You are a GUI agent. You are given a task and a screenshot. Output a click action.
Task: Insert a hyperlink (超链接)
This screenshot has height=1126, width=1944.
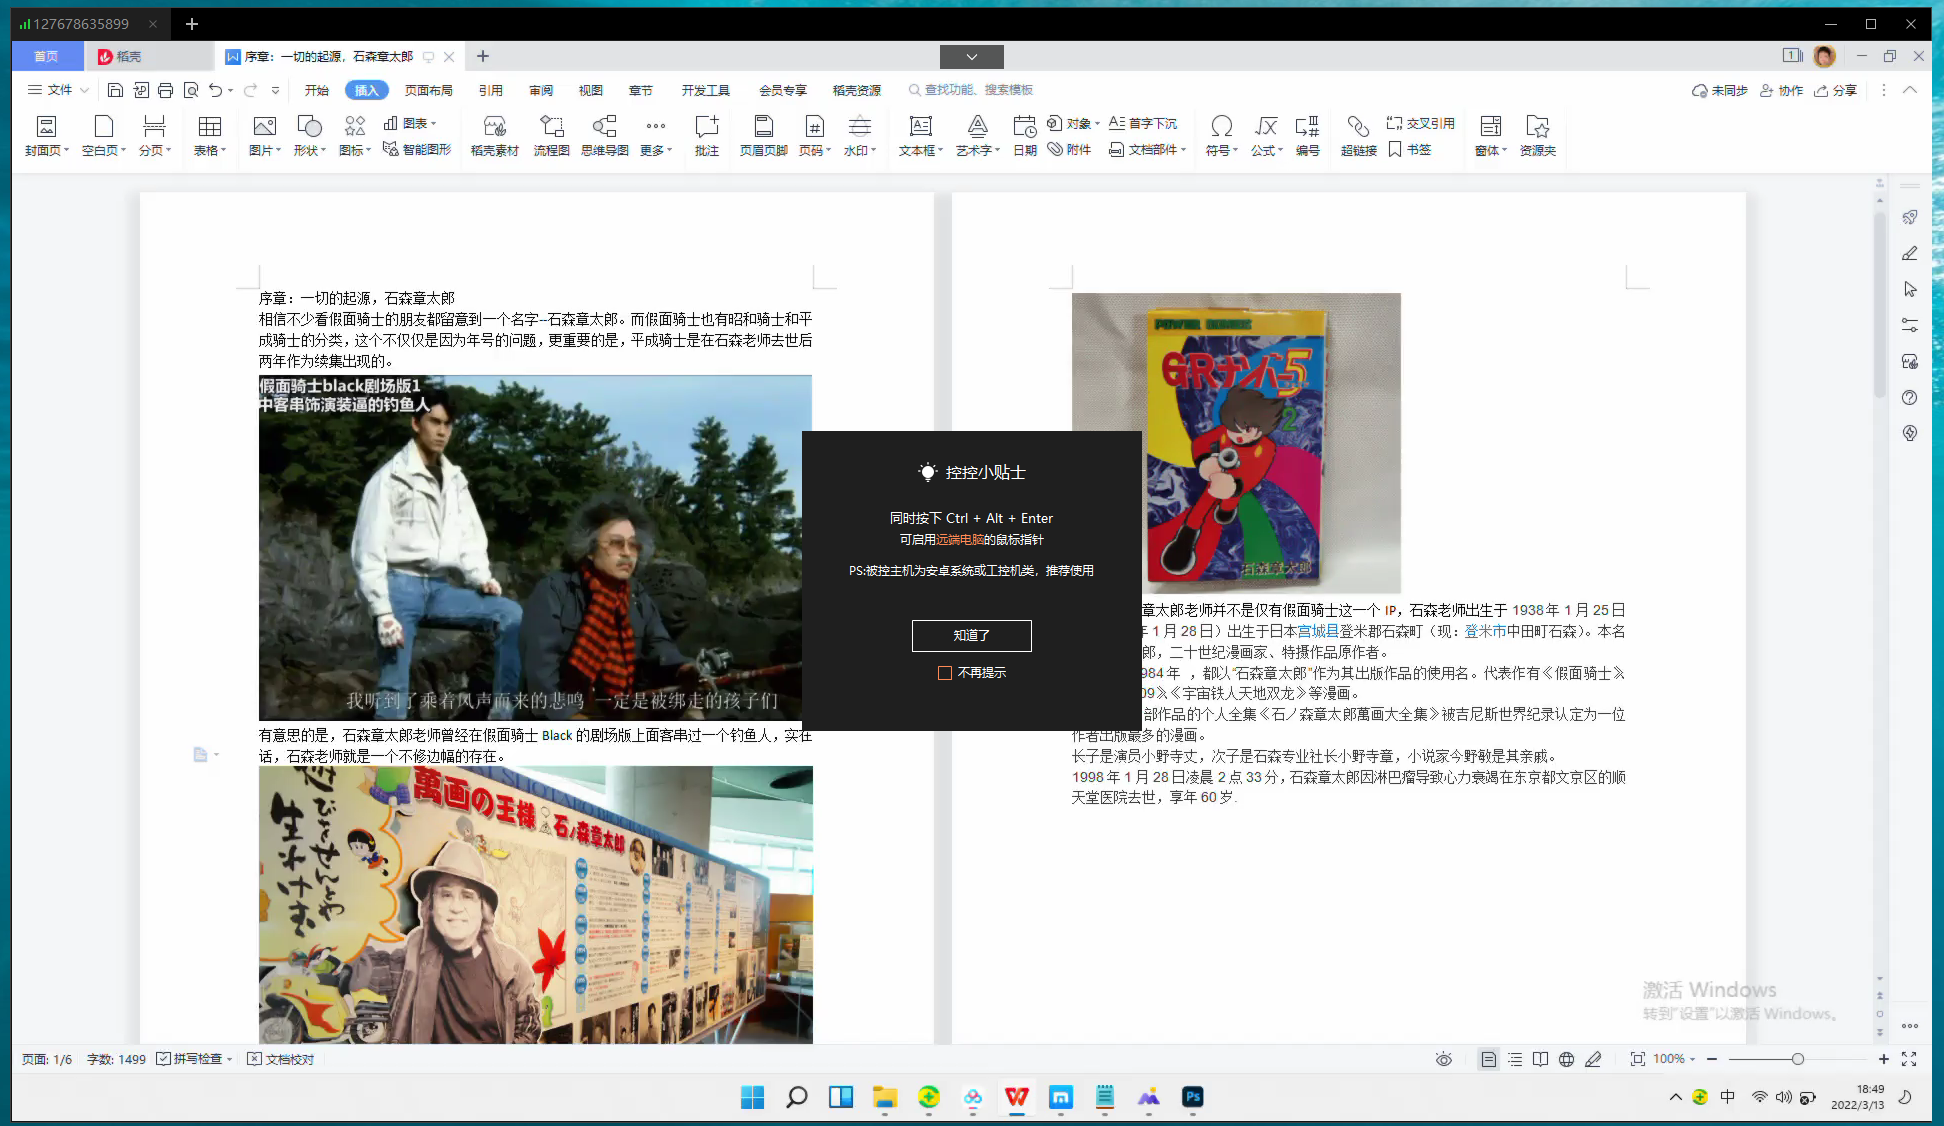pos(1358,136)
